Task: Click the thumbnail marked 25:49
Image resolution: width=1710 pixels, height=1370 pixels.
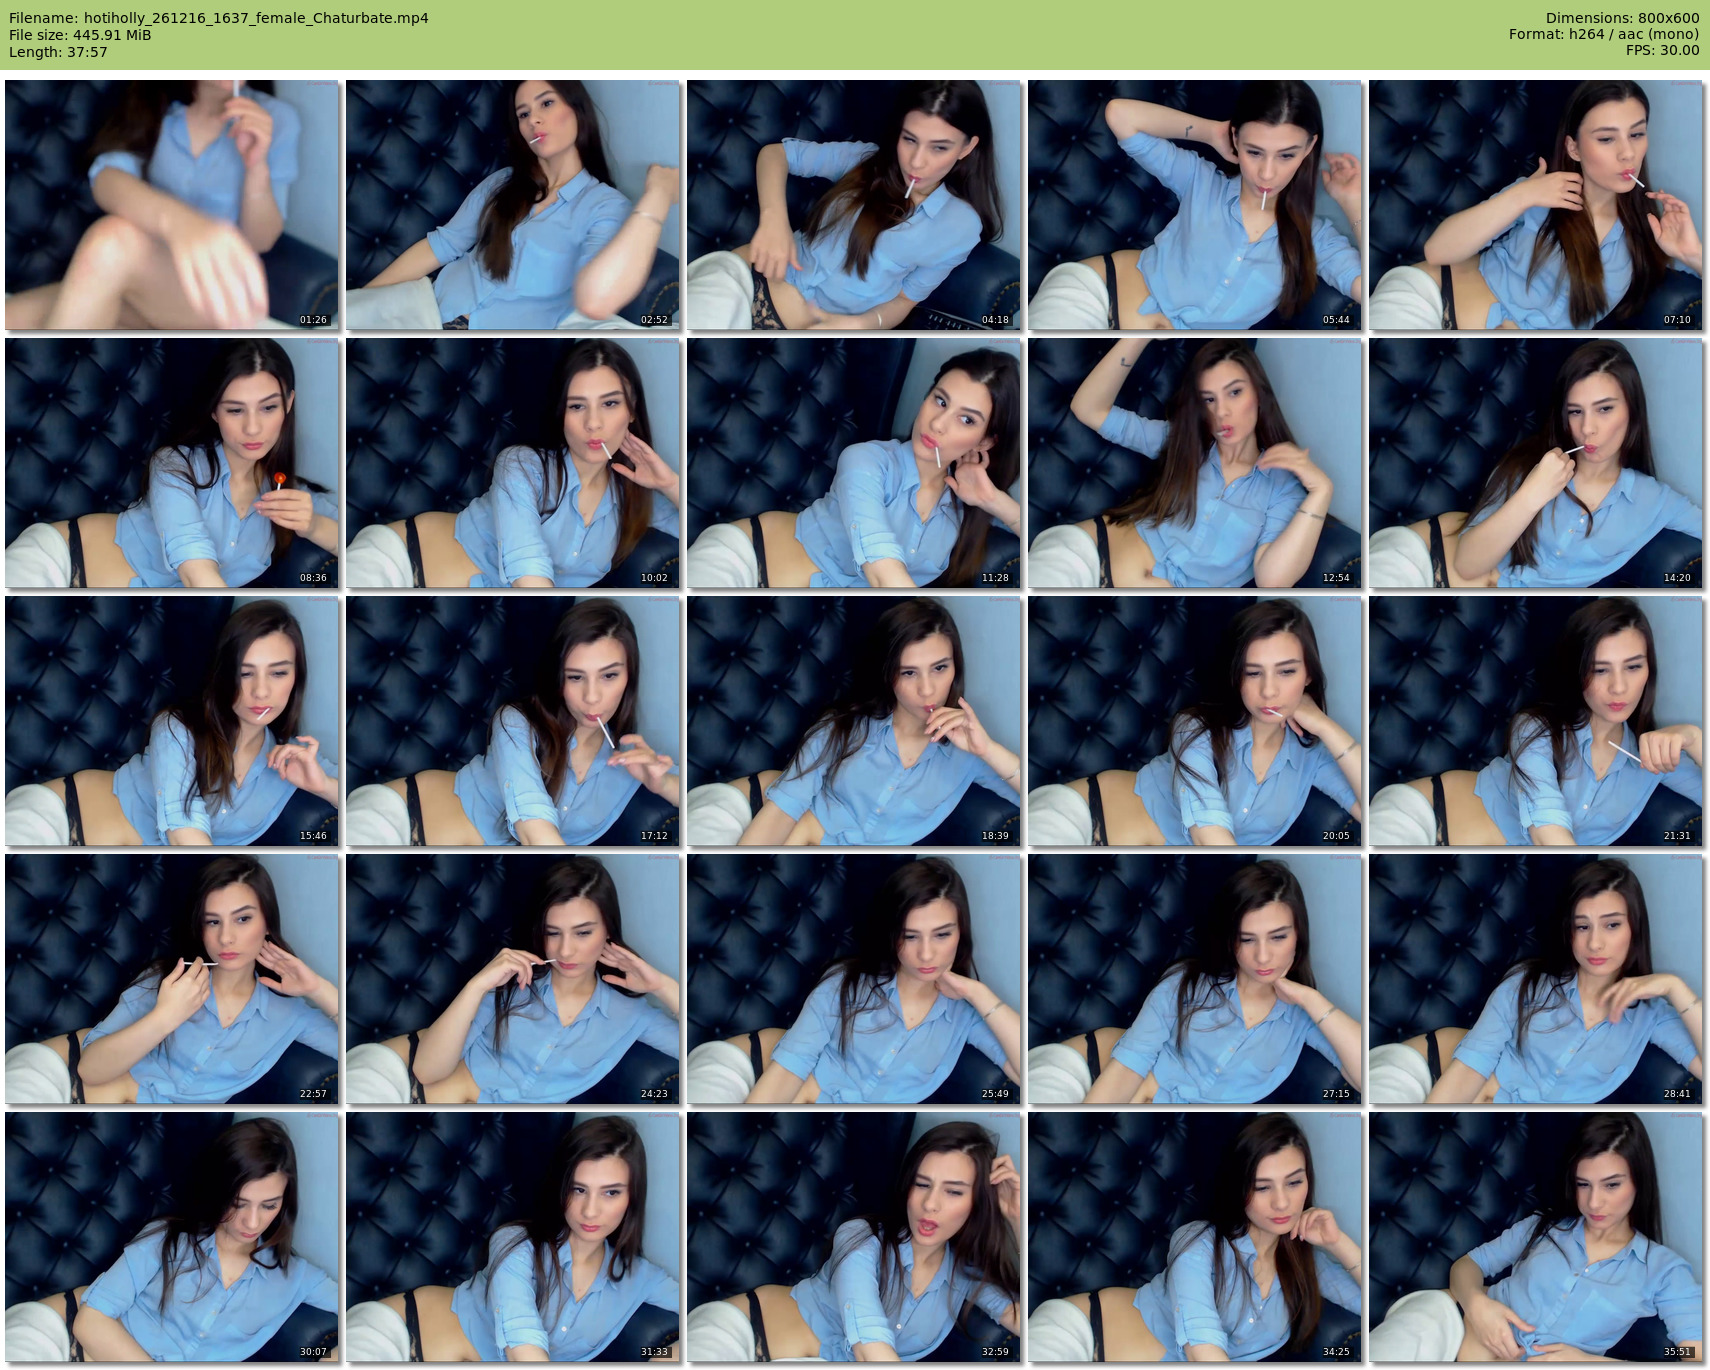Action: click(x=854, y=979)
